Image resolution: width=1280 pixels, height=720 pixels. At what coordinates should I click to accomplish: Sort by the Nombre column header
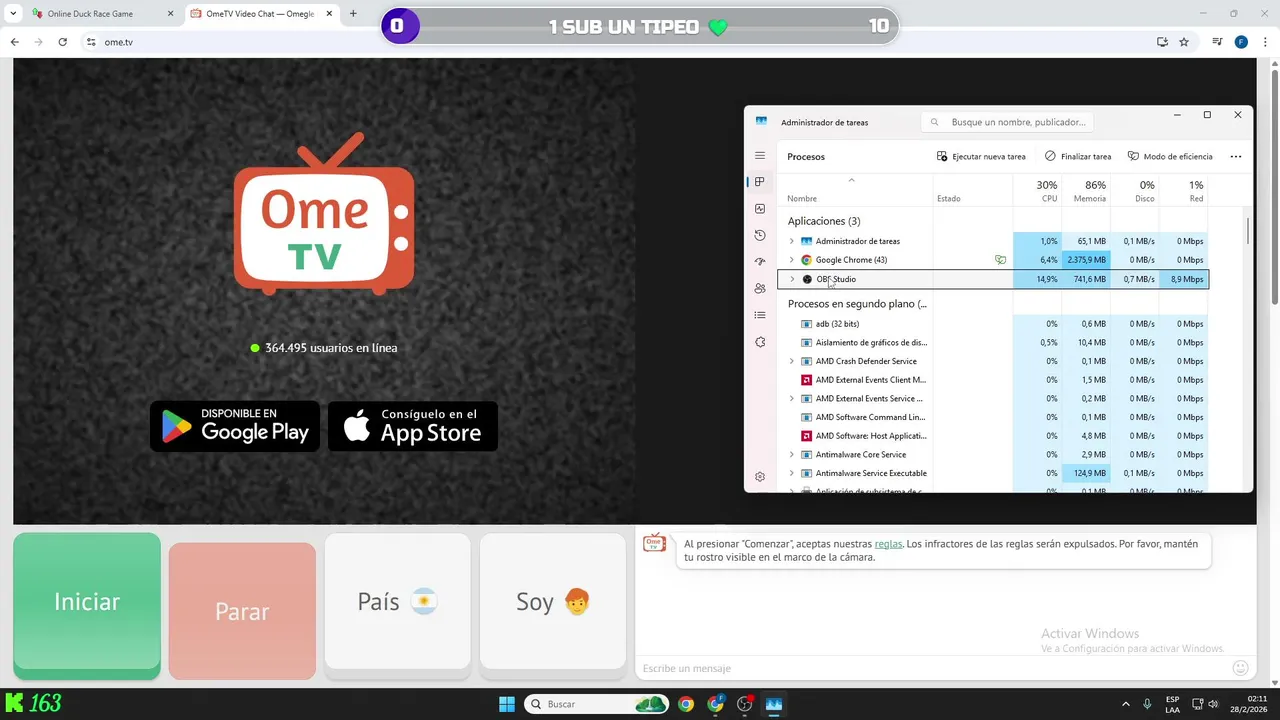tap(855, 191)
